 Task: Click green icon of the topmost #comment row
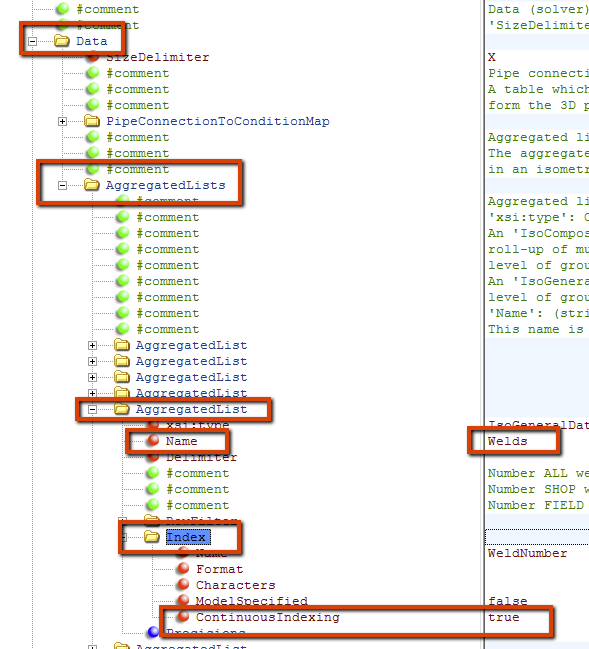(x=63, y=9)
